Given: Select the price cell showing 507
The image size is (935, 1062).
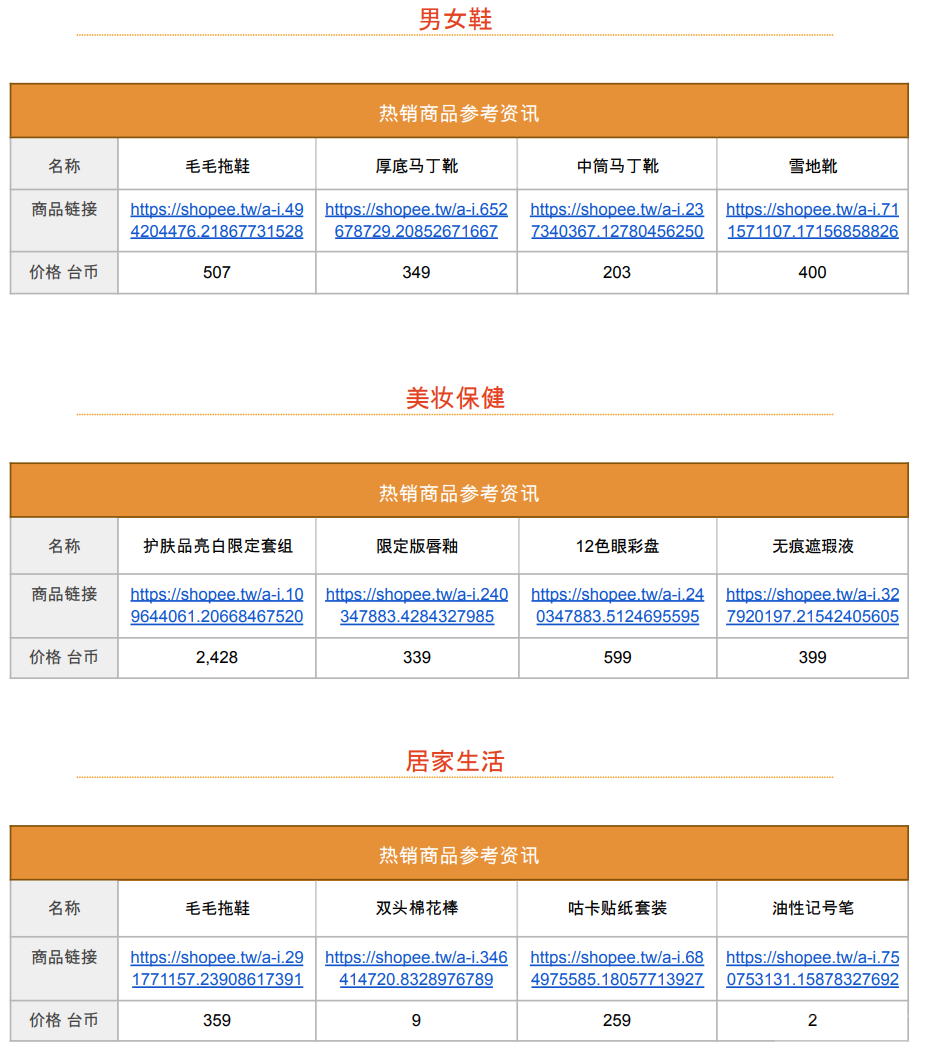Looking at the screenshot, I should pos(215,272).
